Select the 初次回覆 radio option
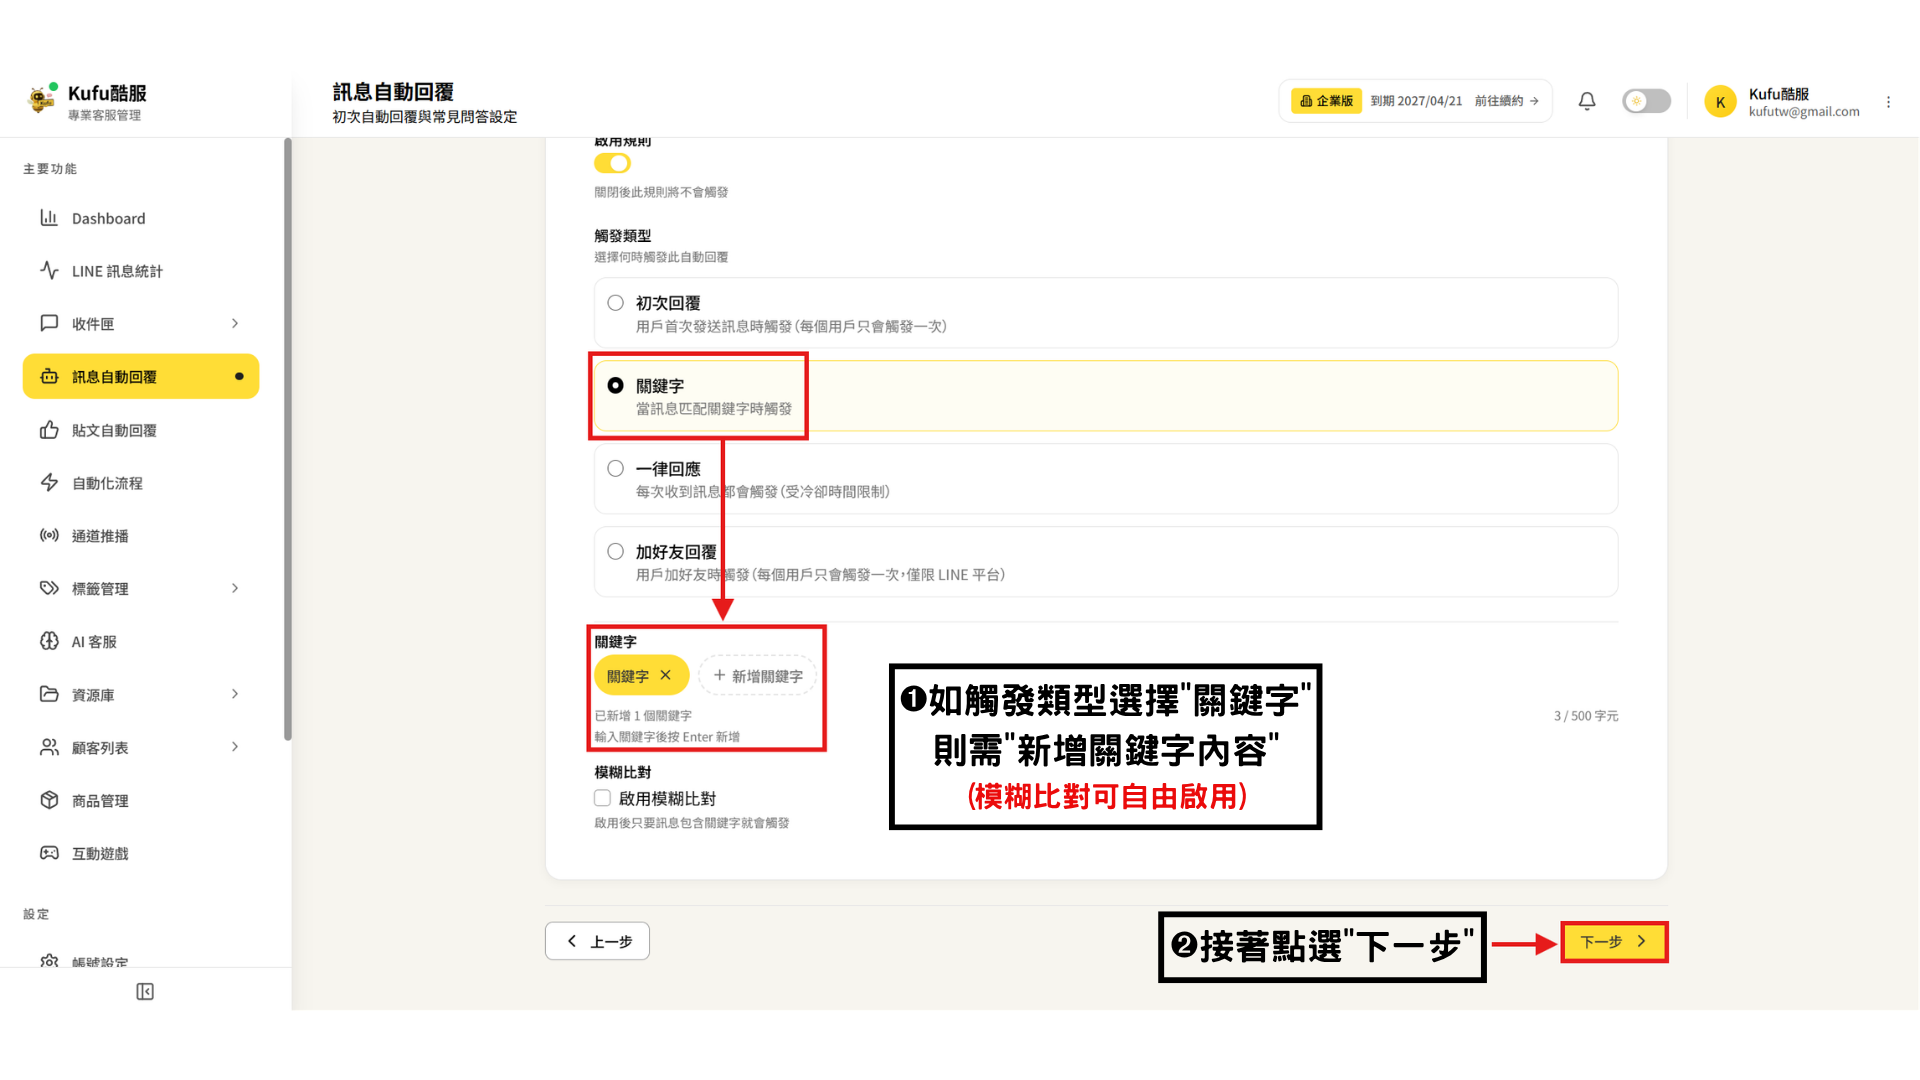Screen dimensions: 1920x1080 616,303
